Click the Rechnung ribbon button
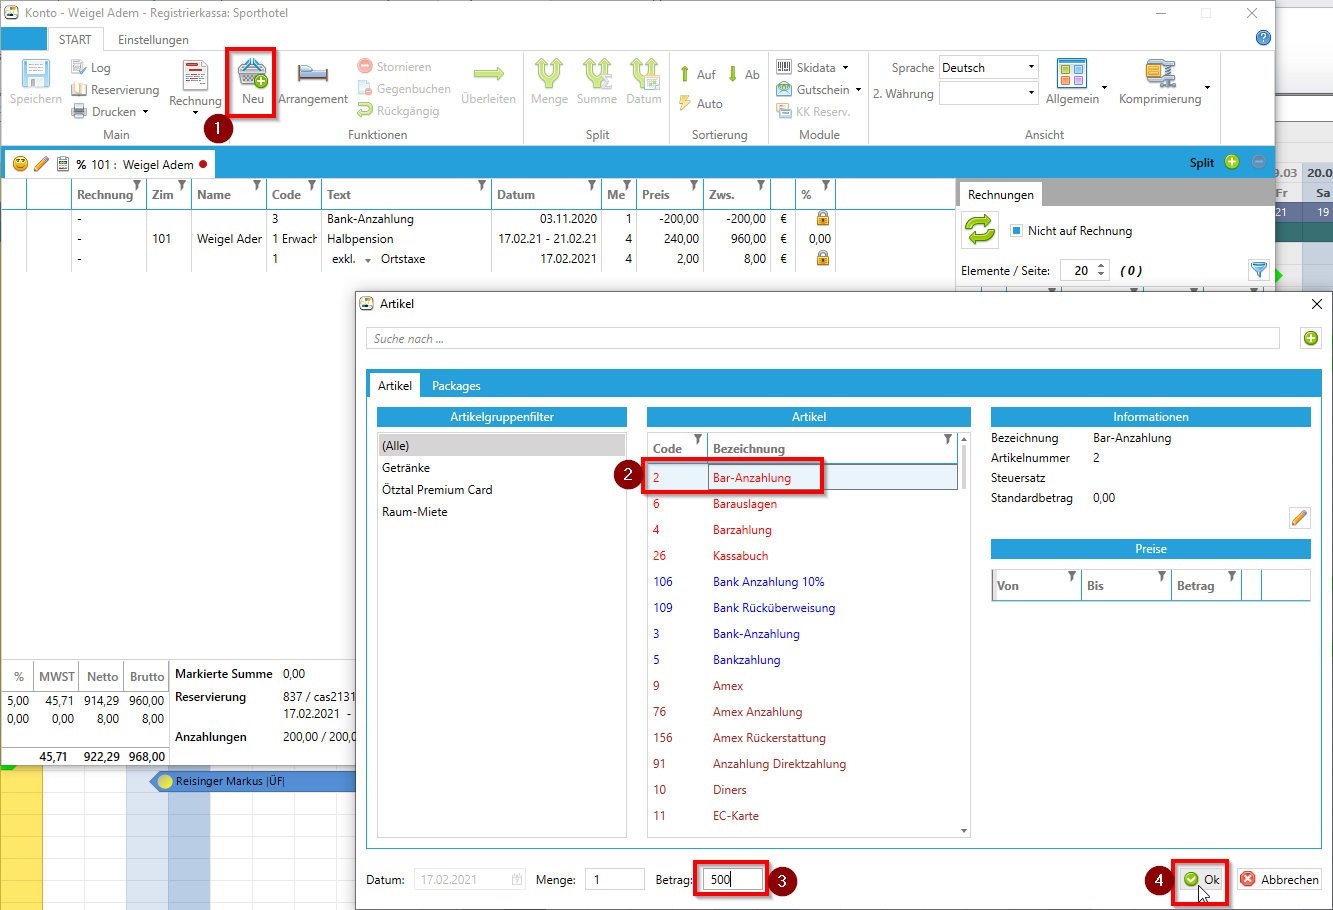This screenshot has width=1333, height=910. [x=195, y=85]
